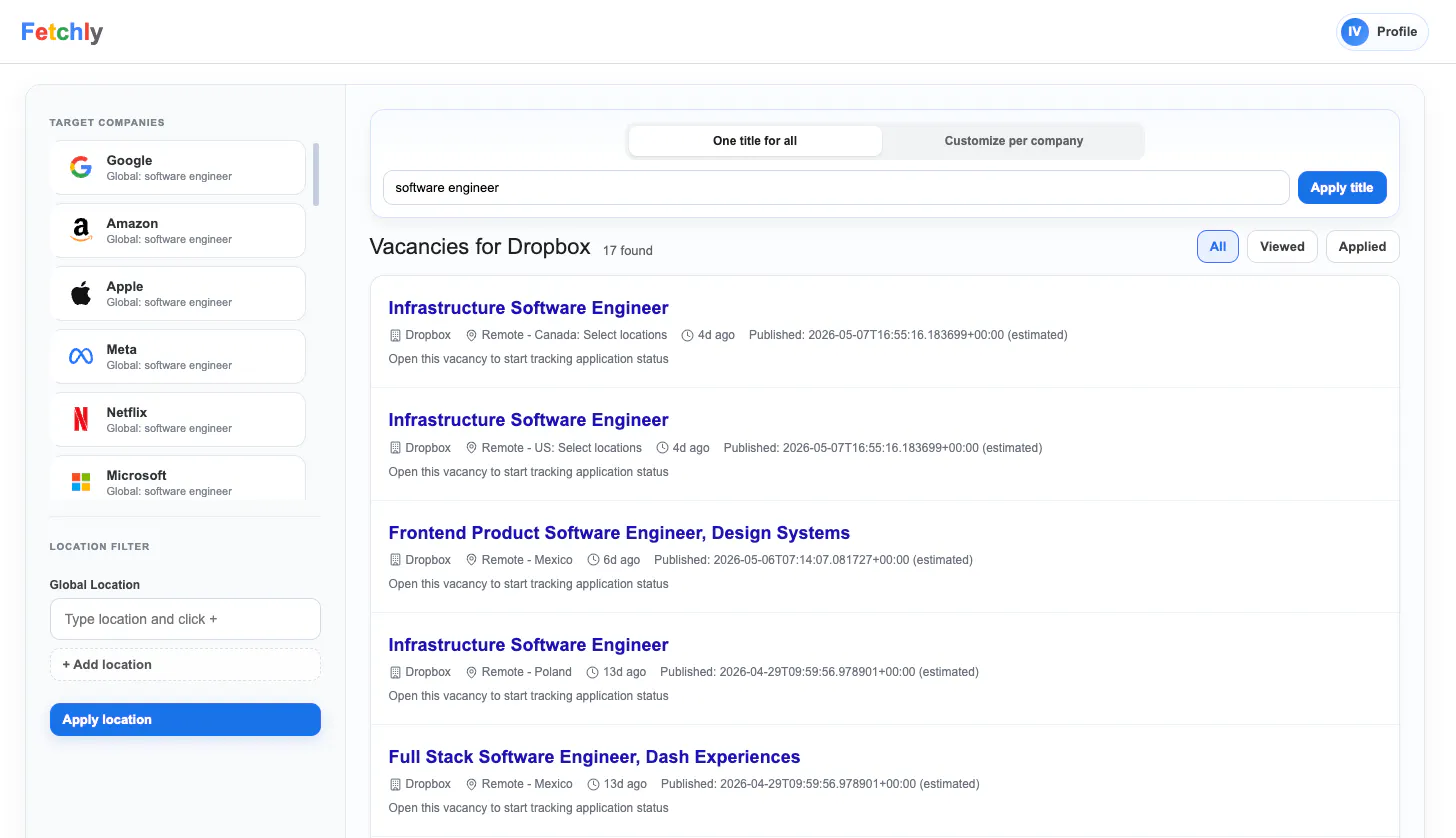Viewport: 1456px width, 838px height.
Task: Click location pin icon in Frontend Product vacancy
Action: pos(471,560)
